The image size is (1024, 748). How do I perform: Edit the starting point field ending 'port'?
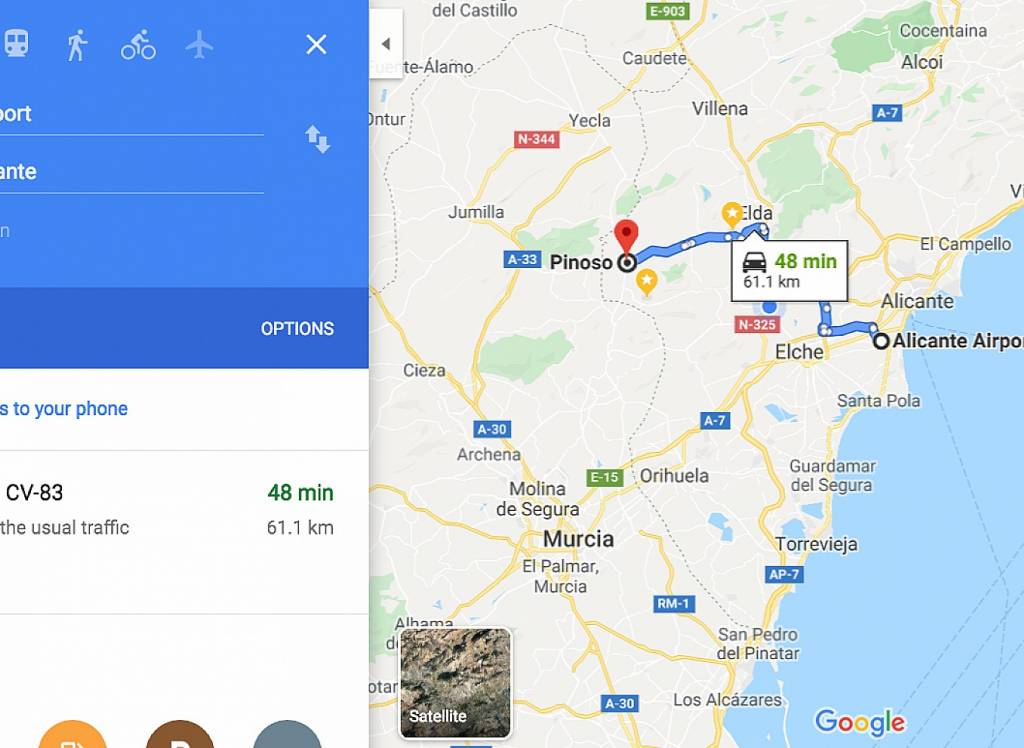(132, 114)
